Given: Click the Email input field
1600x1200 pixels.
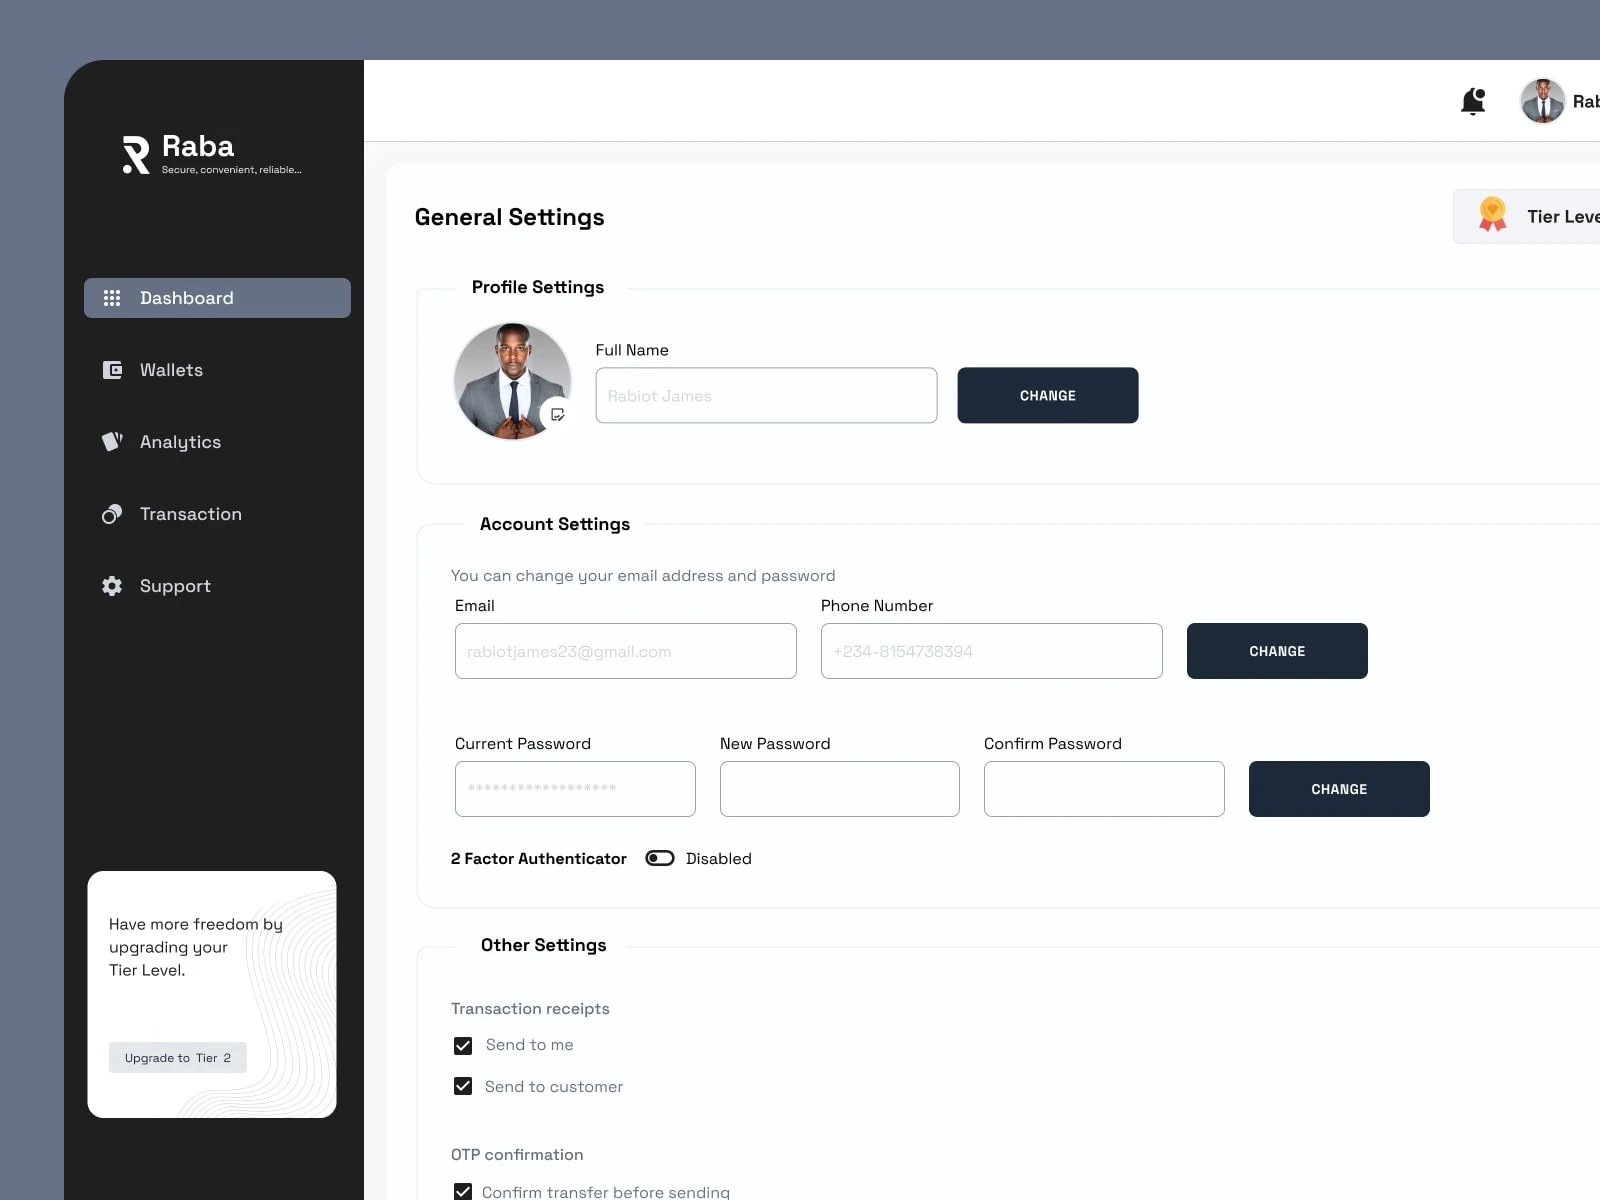Looking at the screenshot, I should point(625,651).
